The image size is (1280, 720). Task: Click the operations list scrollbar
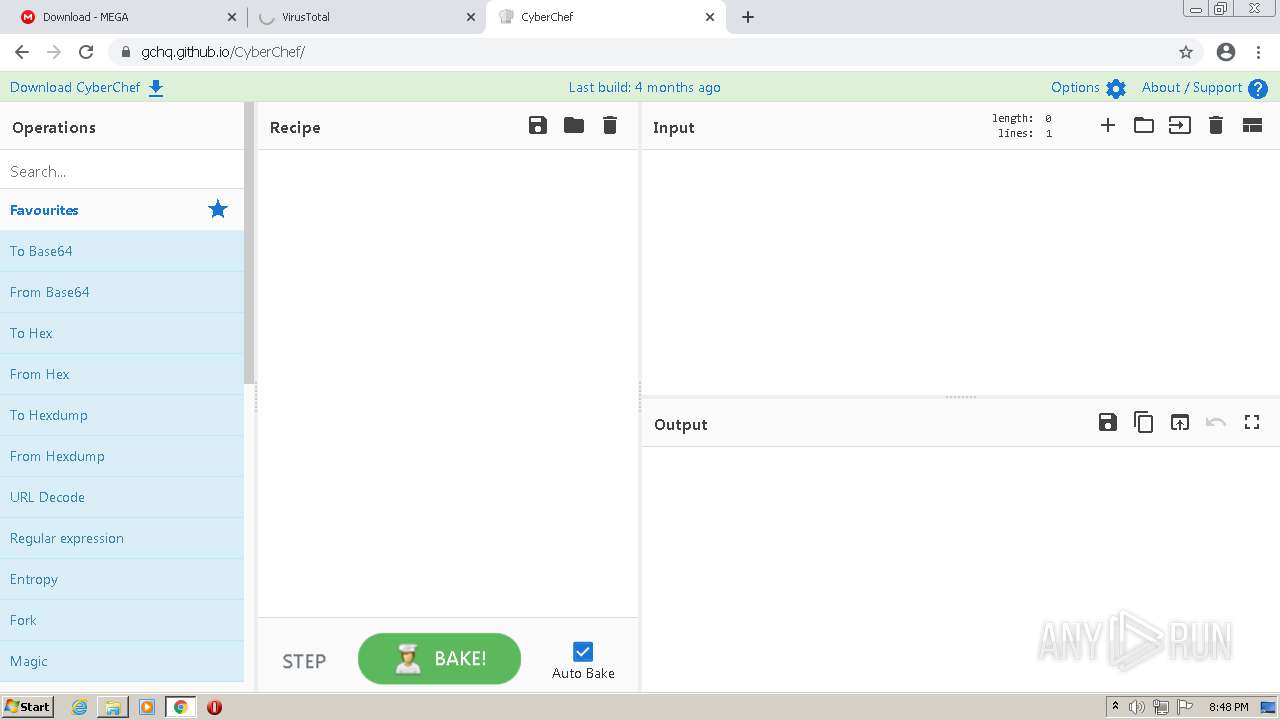point(249,243)
